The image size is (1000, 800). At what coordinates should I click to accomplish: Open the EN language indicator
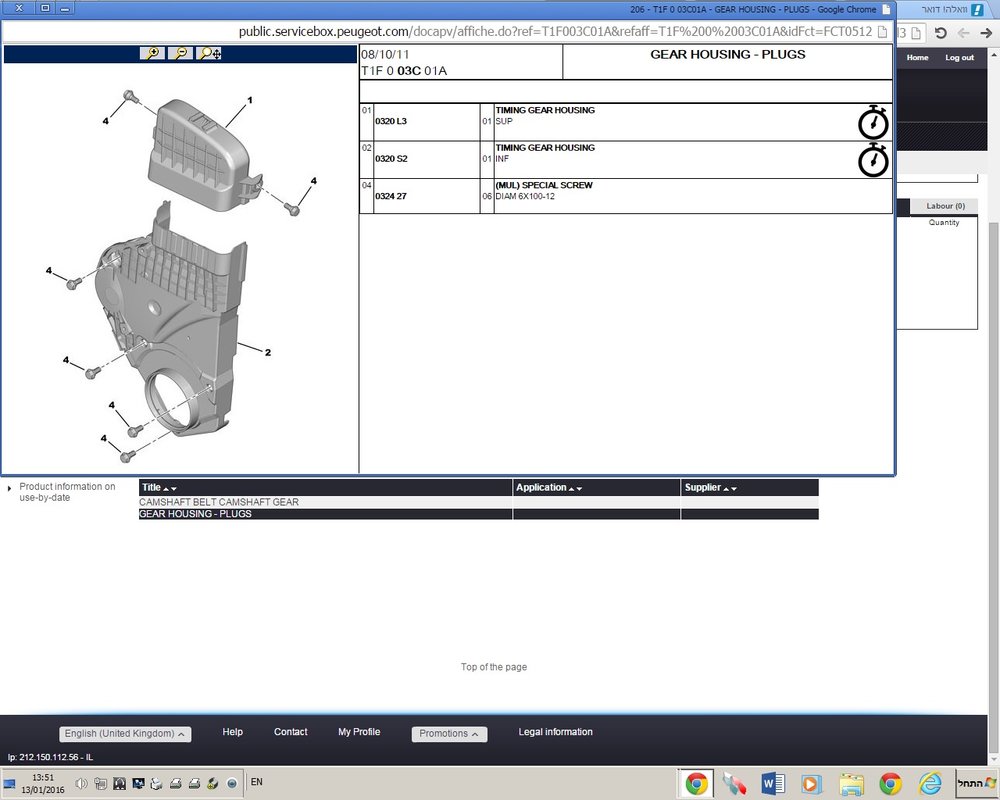click(256, 782)
